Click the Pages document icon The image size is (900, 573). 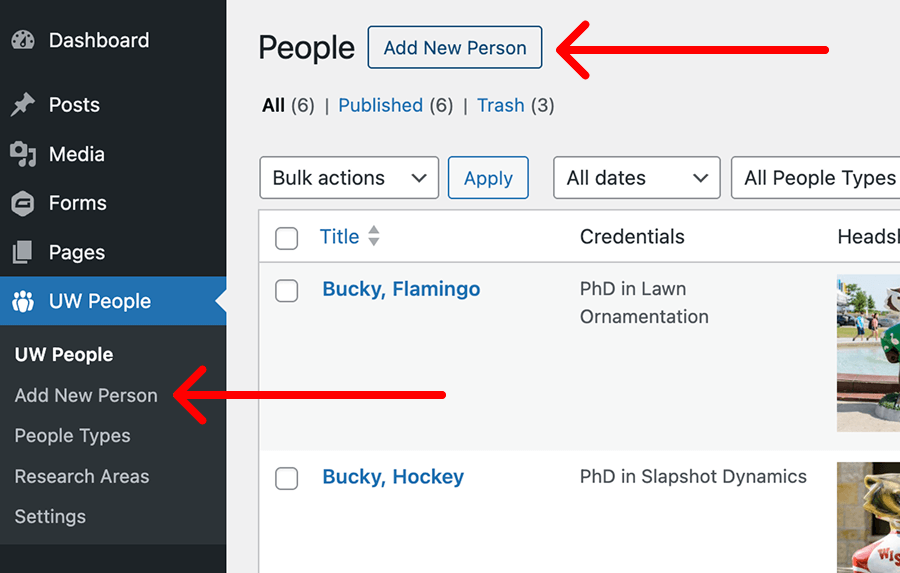[x=23, y=252]
